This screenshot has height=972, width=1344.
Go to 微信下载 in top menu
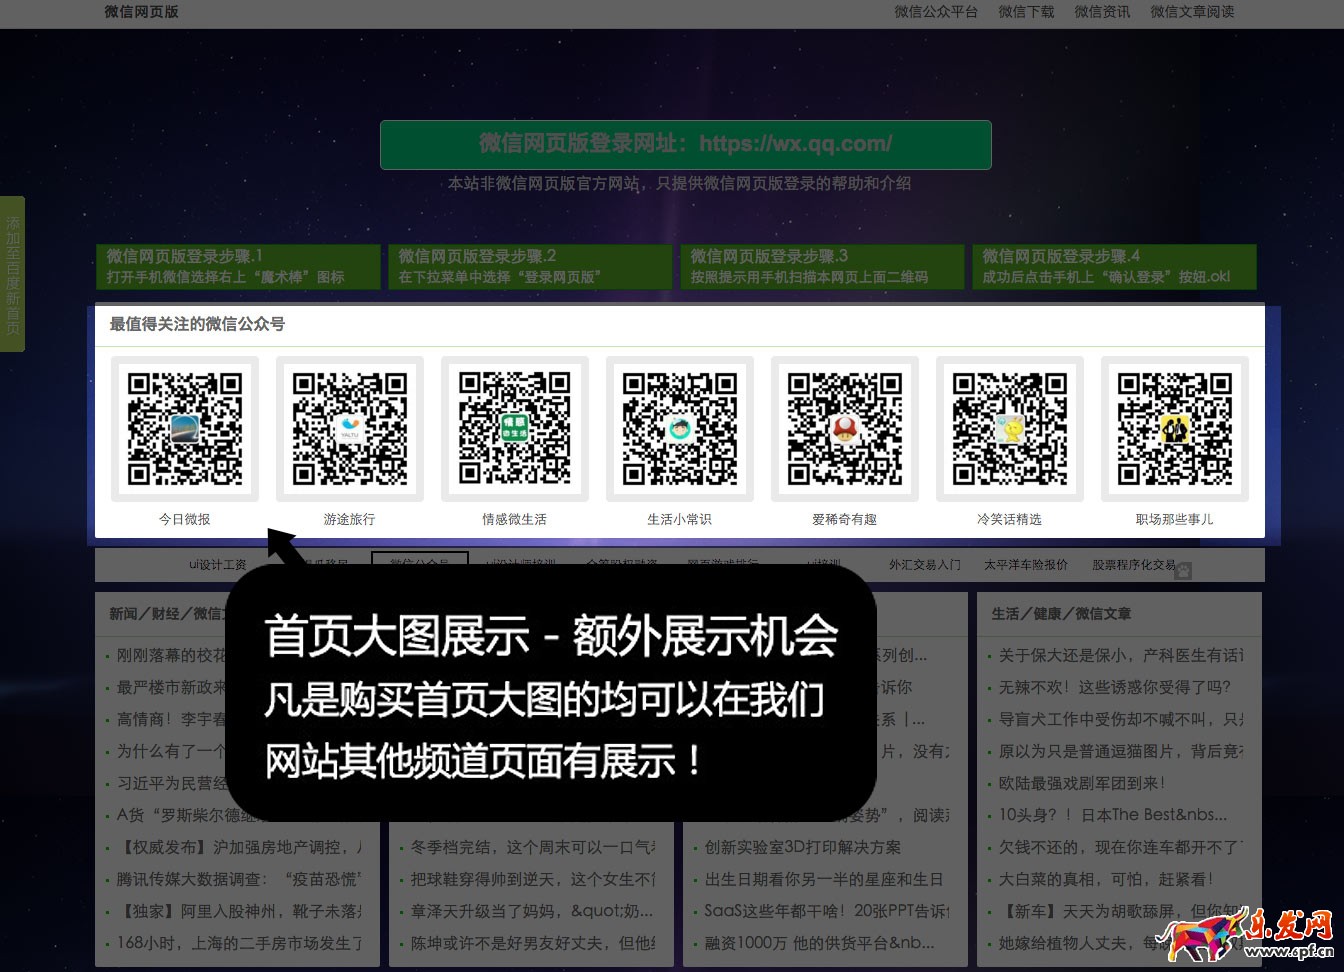[x=1026, y=12]
